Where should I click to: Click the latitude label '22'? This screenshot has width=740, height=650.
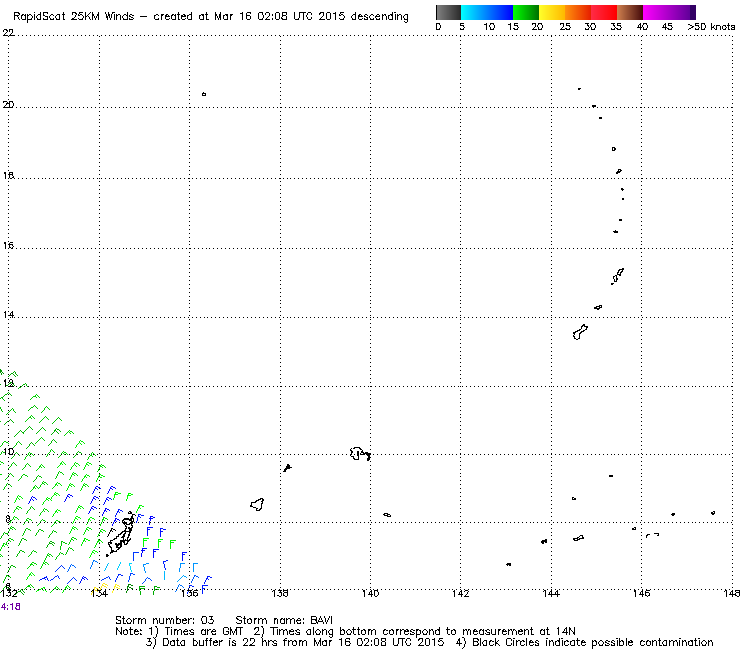(8, 33)
